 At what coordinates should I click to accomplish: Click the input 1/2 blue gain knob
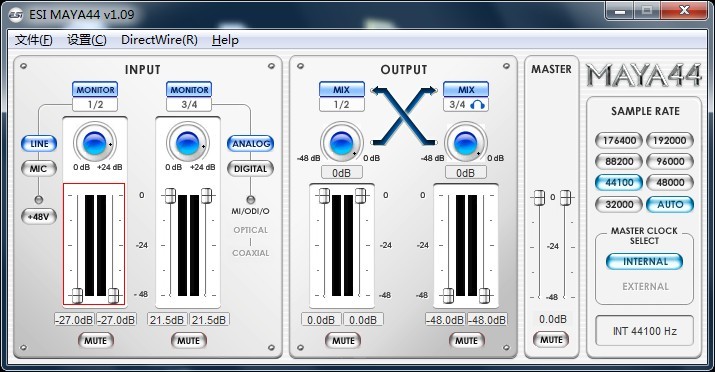(95, 143)
